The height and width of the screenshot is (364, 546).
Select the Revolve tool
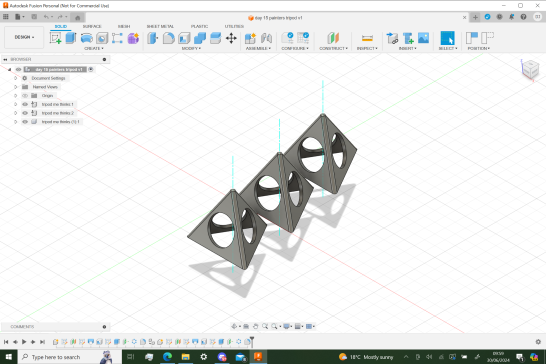[x=86, y=38]
